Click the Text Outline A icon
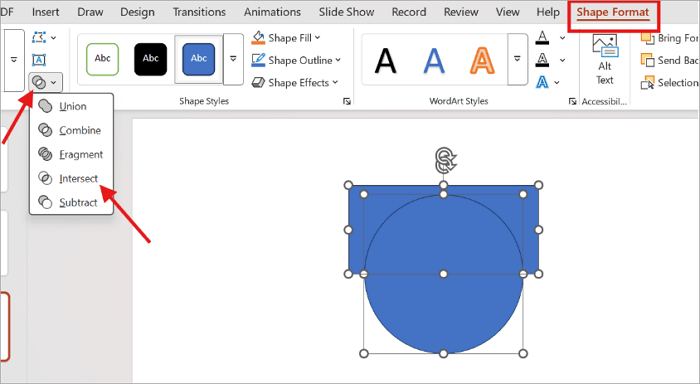 point(542,59)
